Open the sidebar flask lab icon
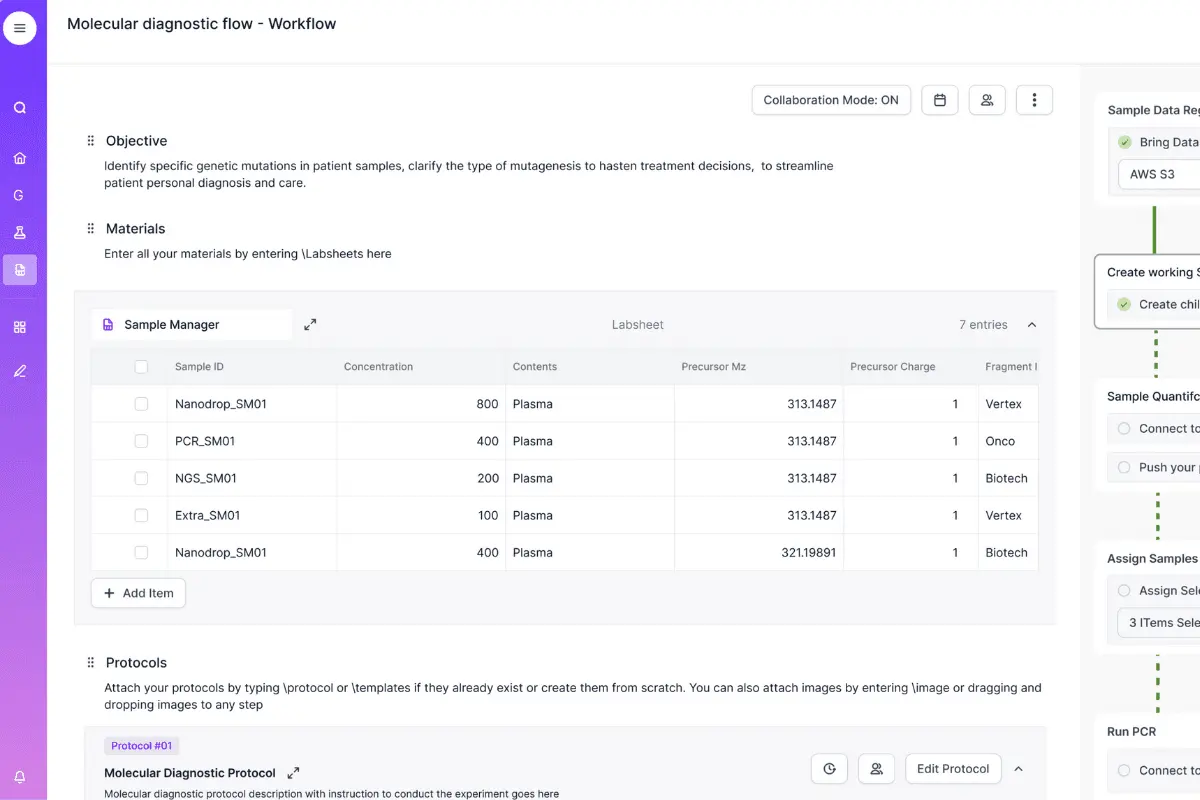 tap(20, 232)
